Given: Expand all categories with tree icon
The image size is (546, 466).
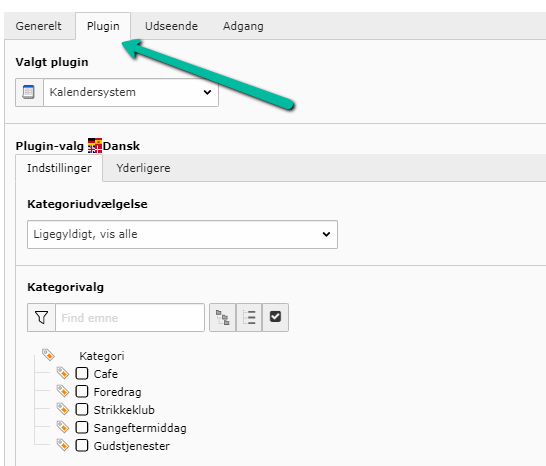Looking at the screenshot, I should (x=223, y=317).
